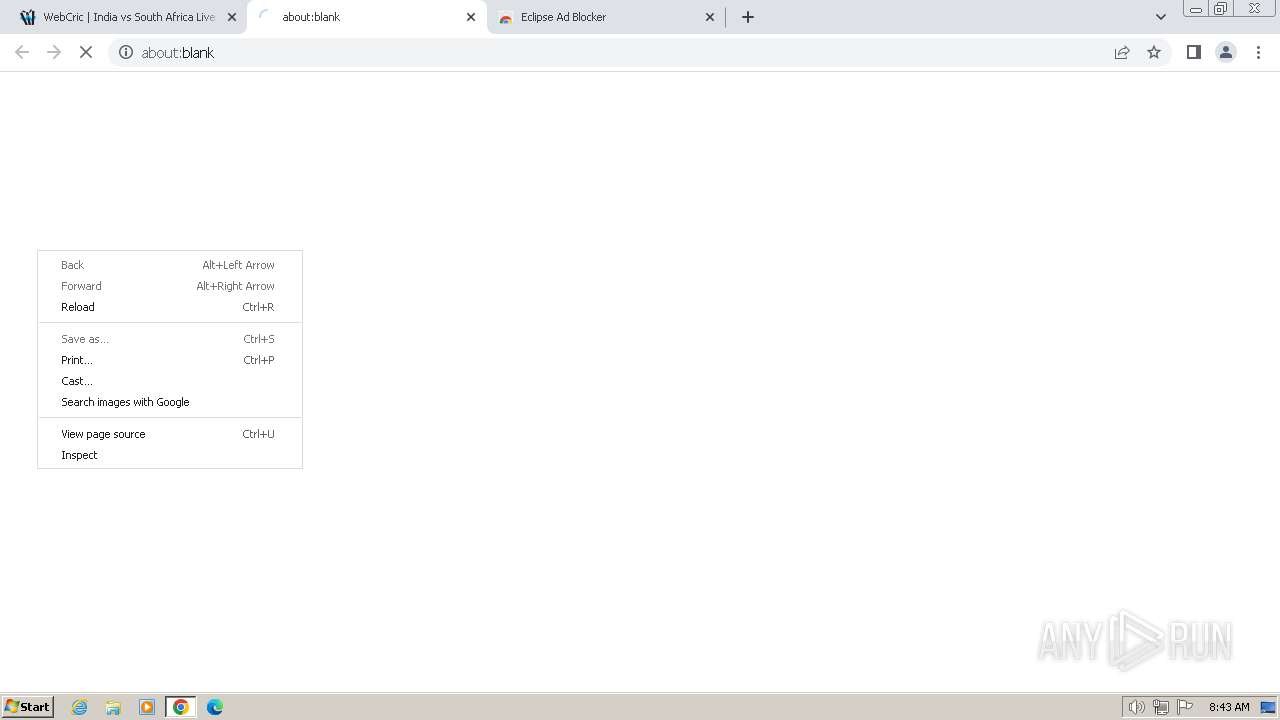Choose Back in the context menu
Viewport: 1280px width, 720px height.
(170, 265)
